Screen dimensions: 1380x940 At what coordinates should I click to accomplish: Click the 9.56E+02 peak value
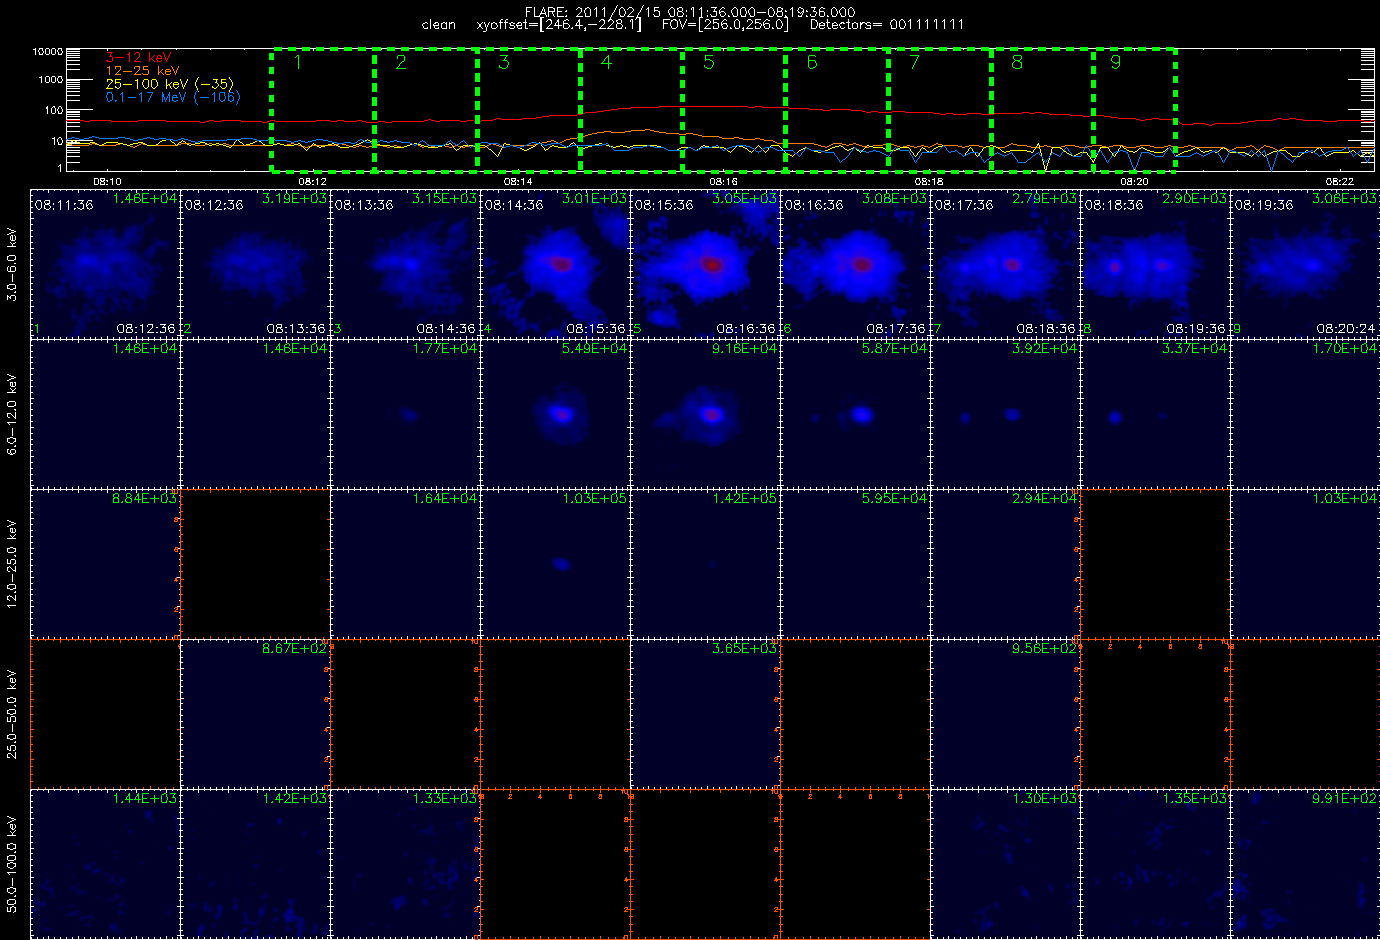click(1044, 649)
